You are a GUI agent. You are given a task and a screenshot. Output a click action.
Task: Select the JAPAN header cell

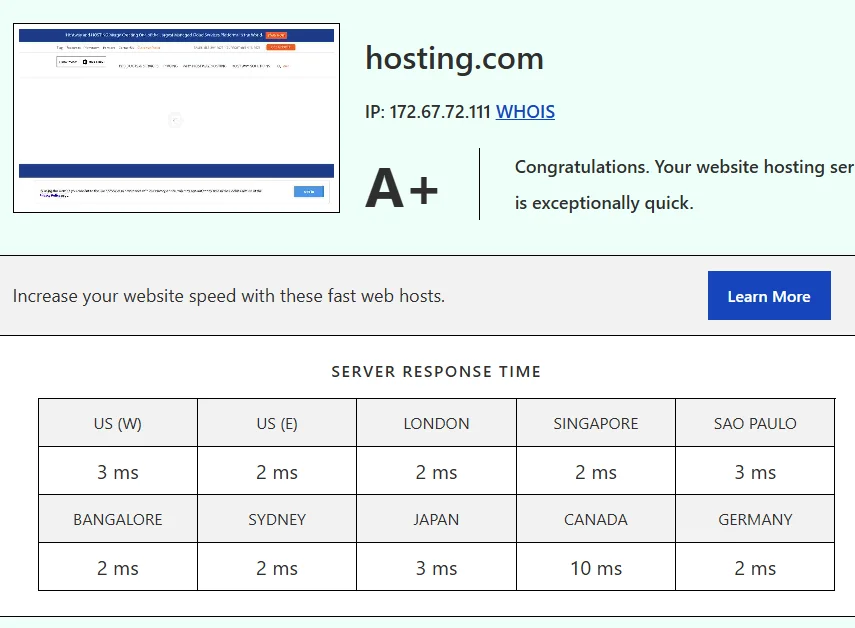pyautogui.click(x=436, y=519)
